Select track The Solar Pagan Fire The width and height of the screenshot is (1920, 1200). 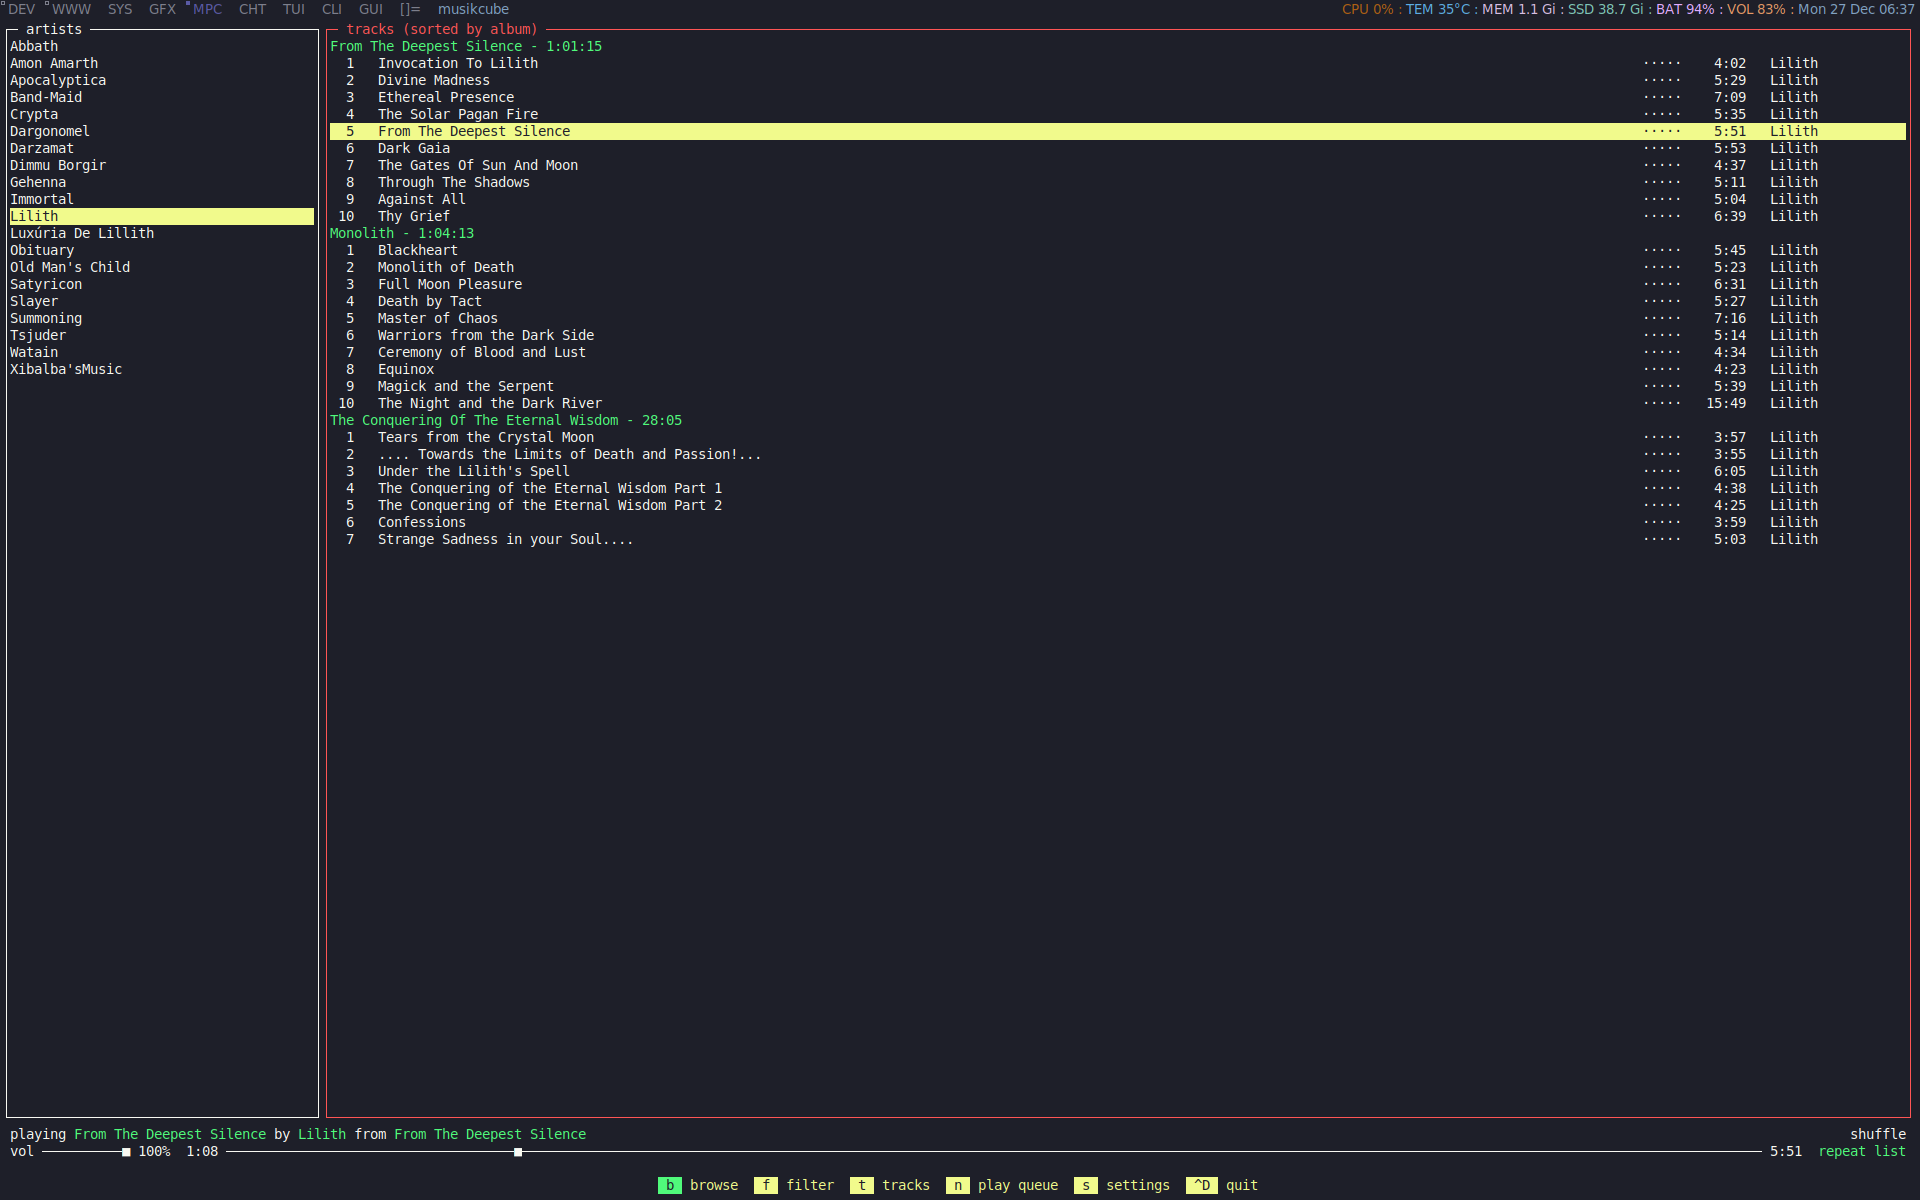pos(1118,114)
